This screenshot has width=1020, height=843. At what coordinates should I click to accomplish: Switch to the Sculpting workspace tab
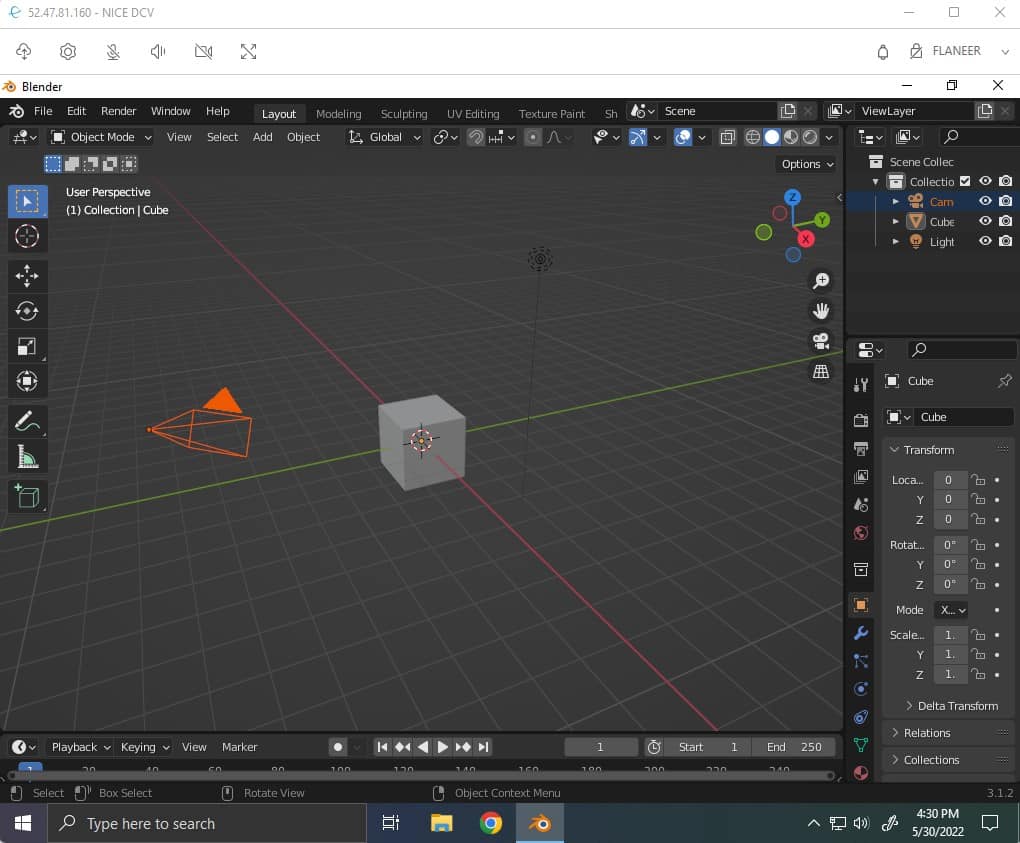404,114
